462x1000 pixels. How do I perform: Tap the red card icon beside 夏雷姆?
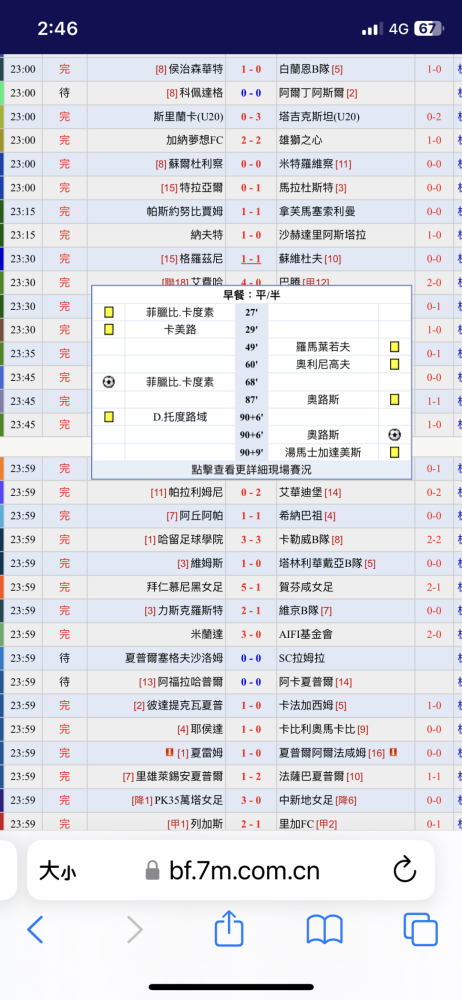click(169, 753)
